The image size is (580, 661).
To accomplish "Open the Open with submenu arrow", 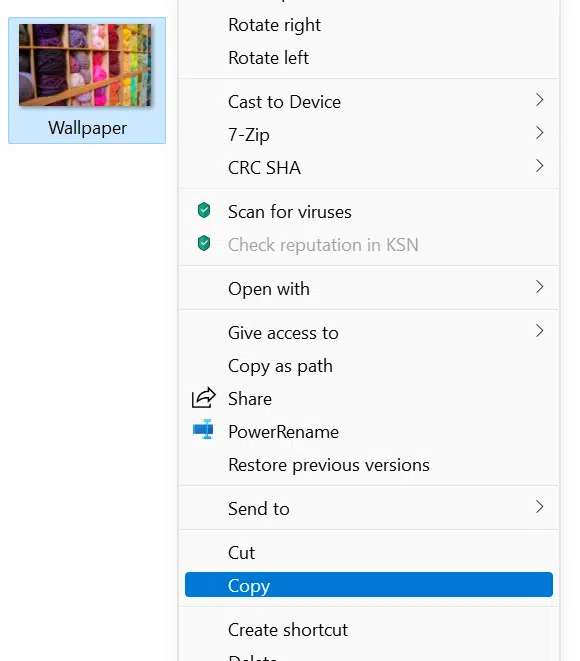I will pos(540,287).
